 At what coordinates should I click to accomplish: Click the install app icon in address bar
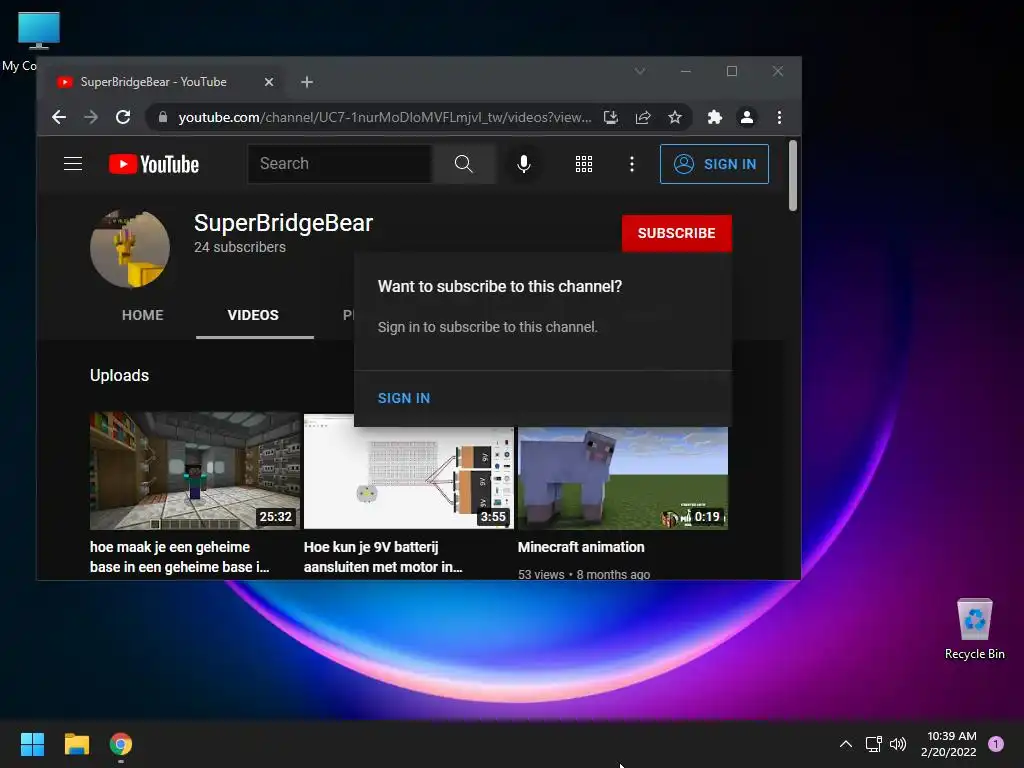pos(611,118)
